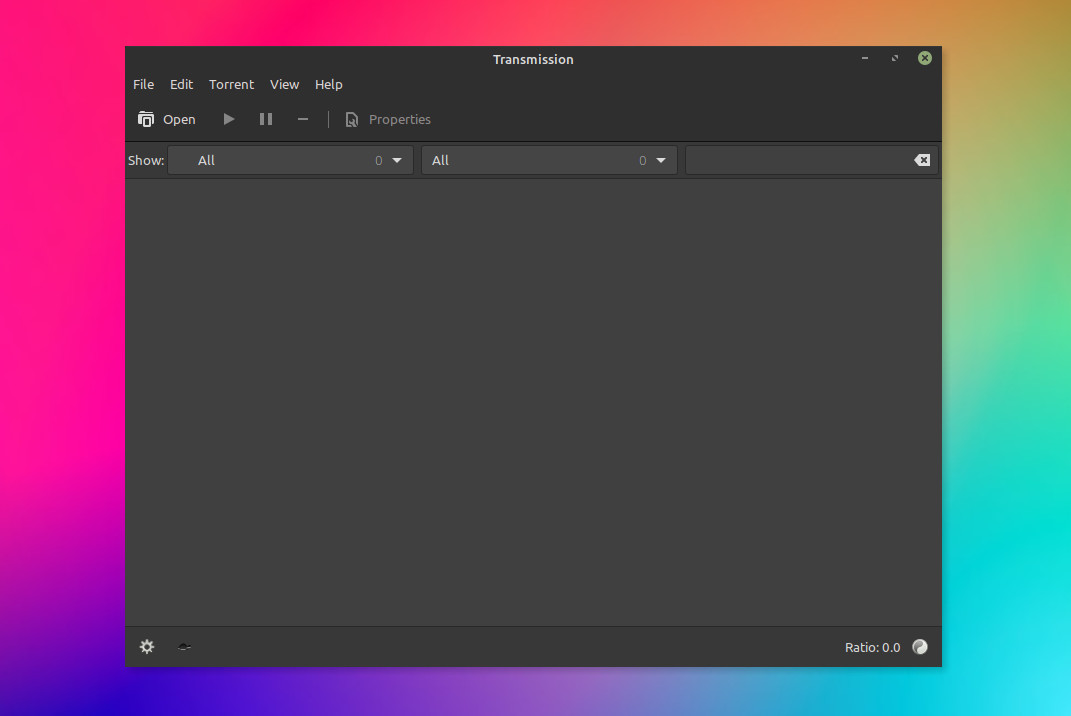Open the View menu
The image size is (1071, 716).
pyautogui.click(x=284, y=85)
